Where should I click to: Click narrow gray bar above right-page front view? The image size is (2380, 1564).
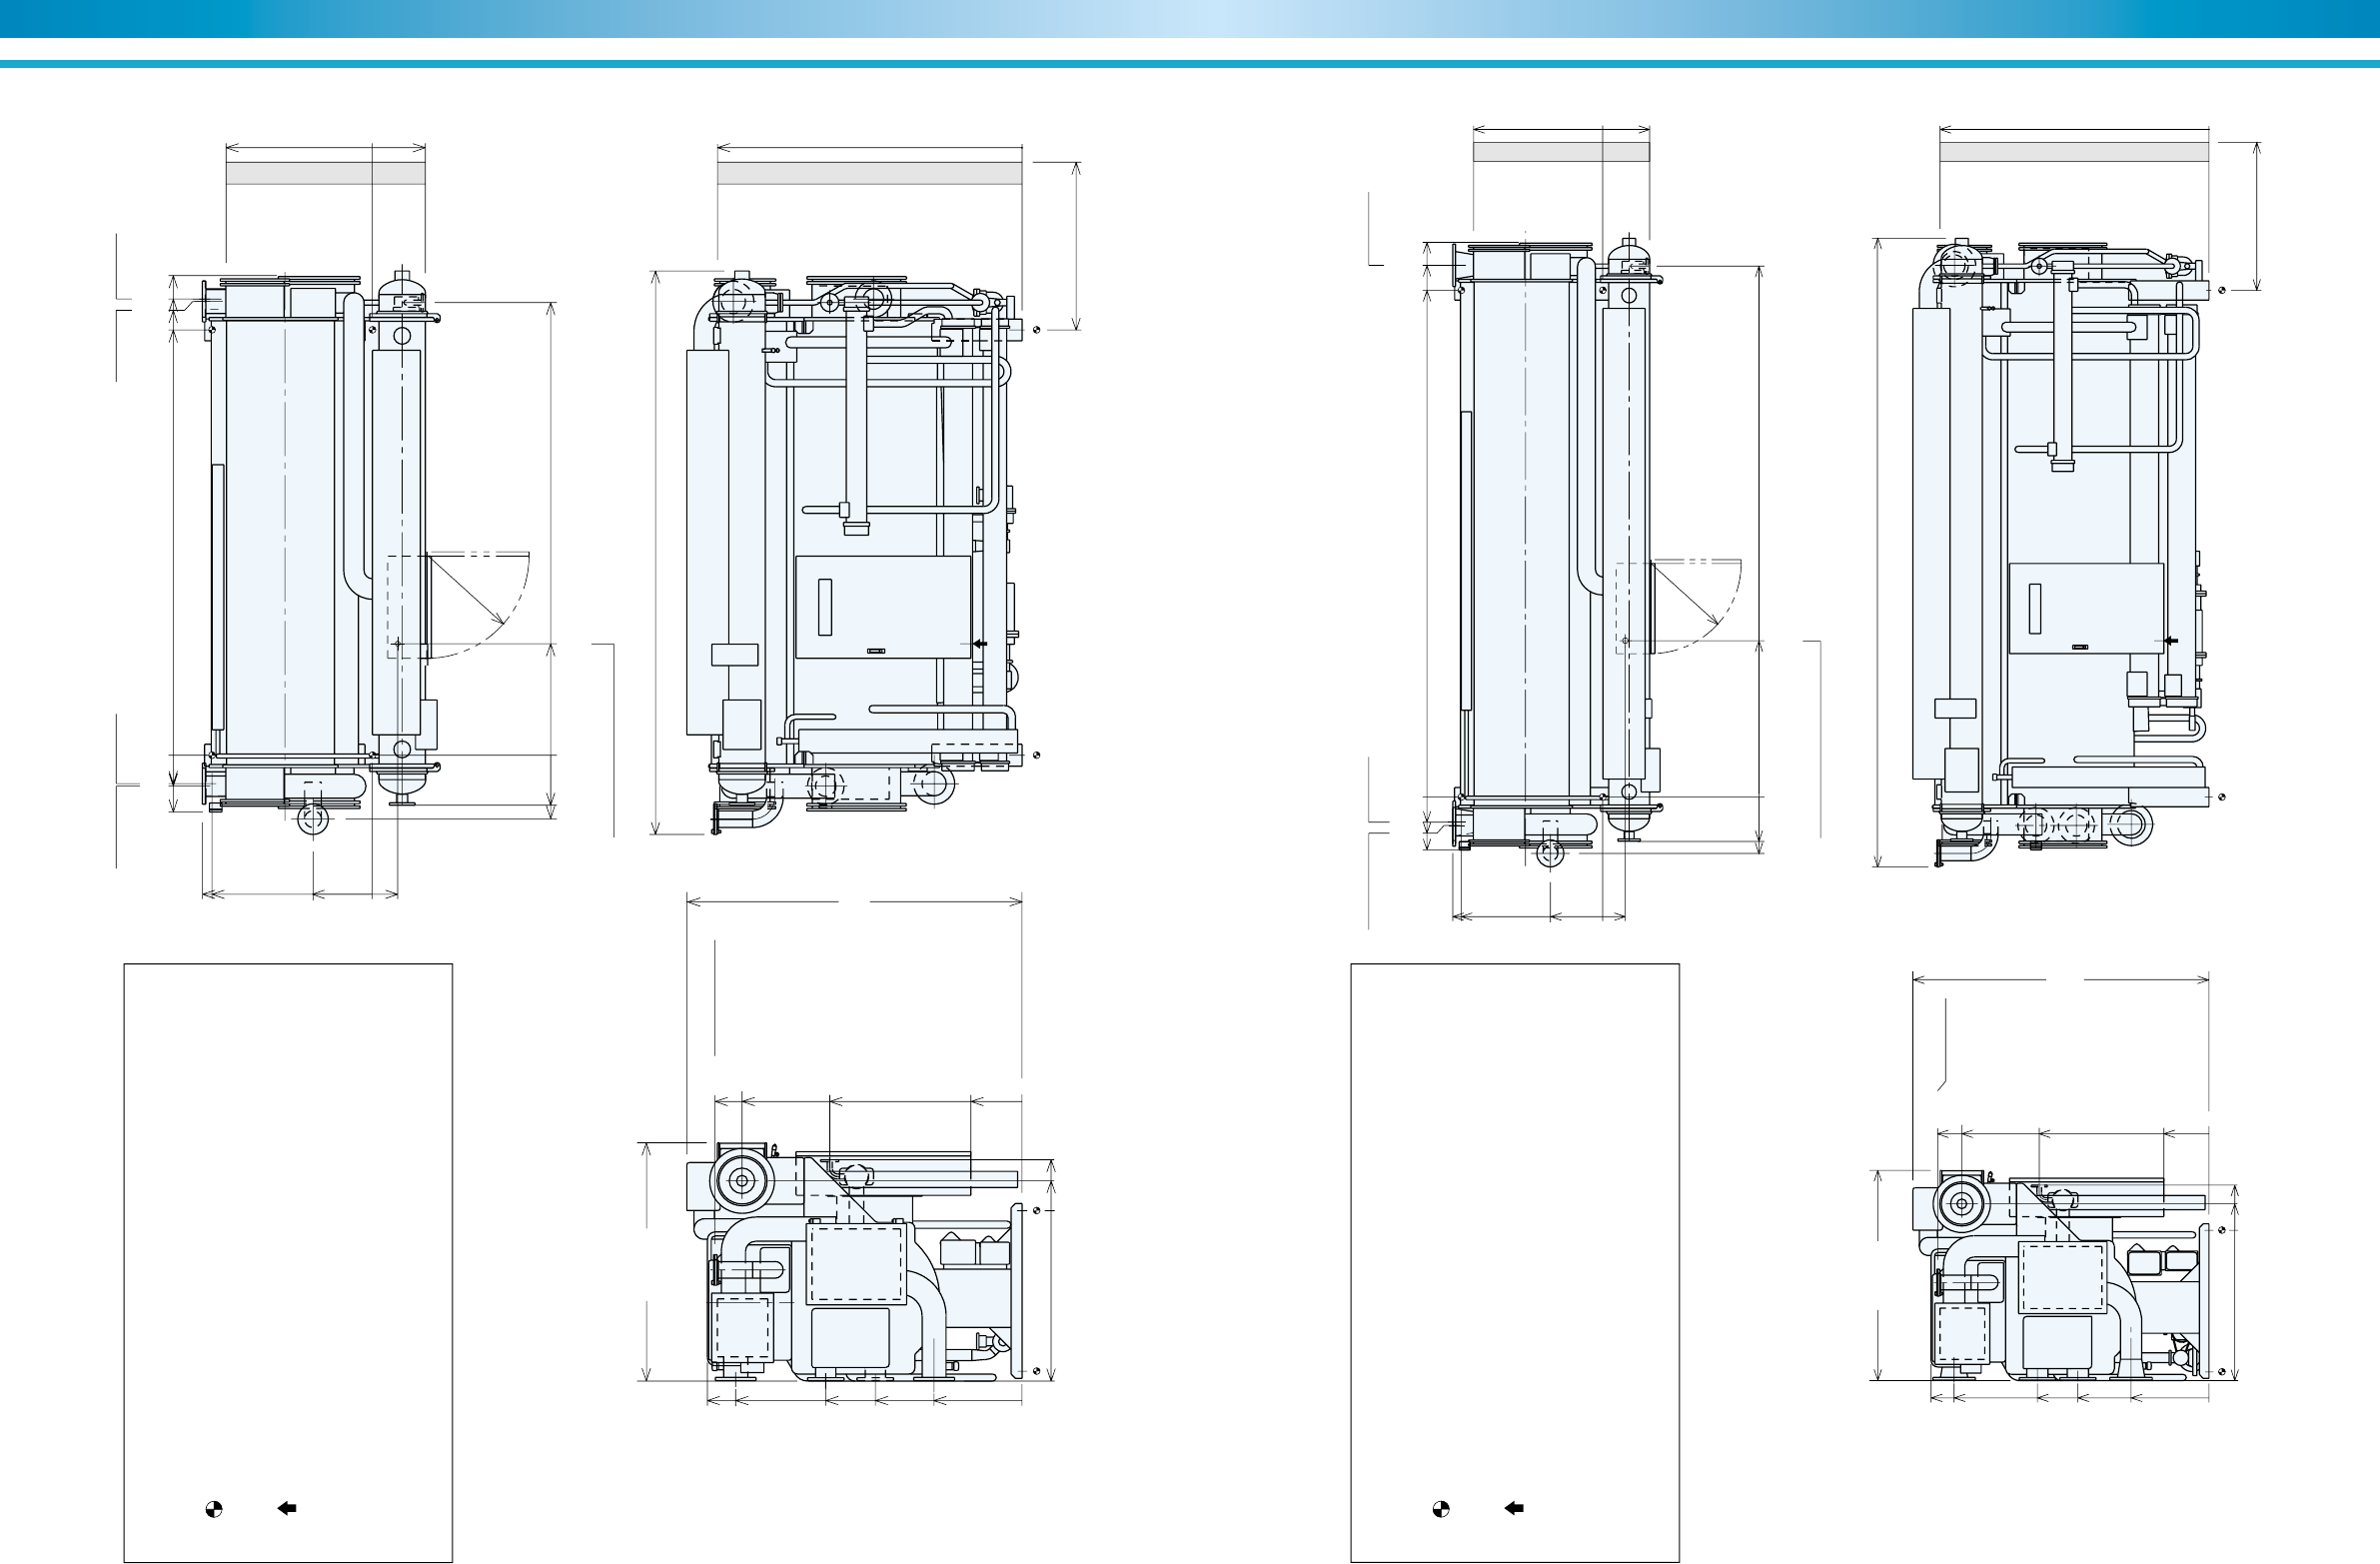[x=1560, y=152]
